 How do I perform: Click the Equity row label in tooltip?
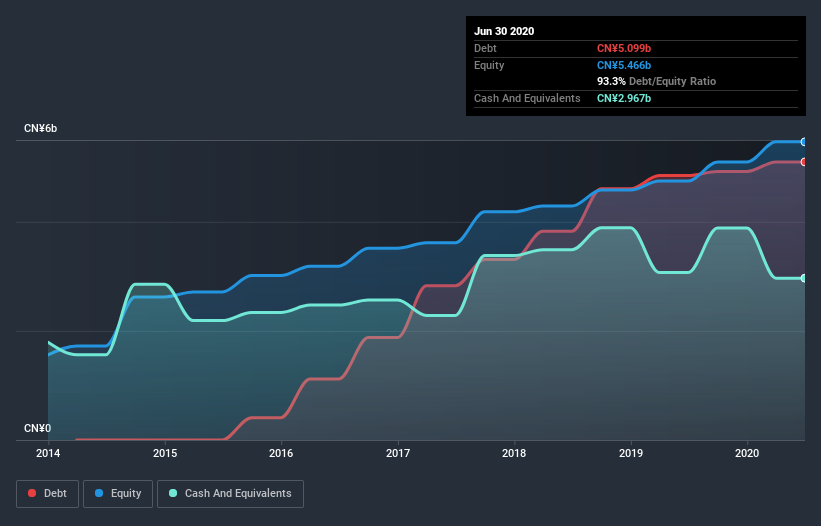[x=489, y=65]
